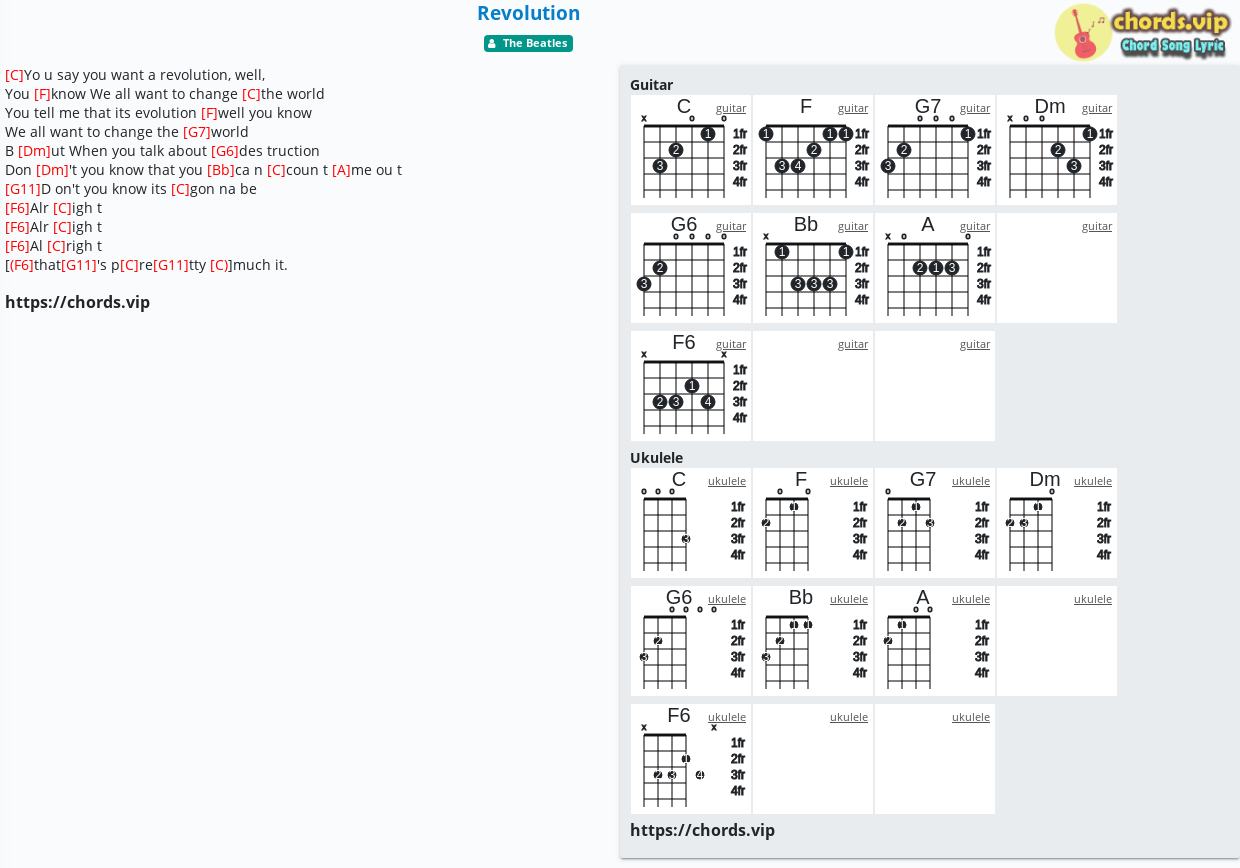This screenshot has height=868, width=1240.
Task: Click the user icon in The Beatles tag
Action: click(492, 44)
